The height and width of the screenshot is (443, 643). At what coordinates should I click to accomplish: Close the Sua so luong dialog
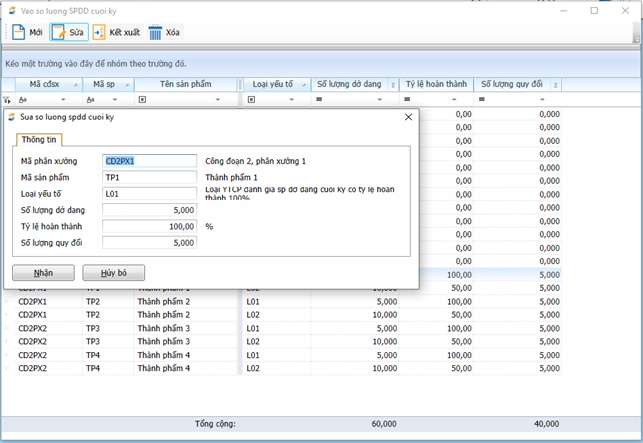[408, 117]
